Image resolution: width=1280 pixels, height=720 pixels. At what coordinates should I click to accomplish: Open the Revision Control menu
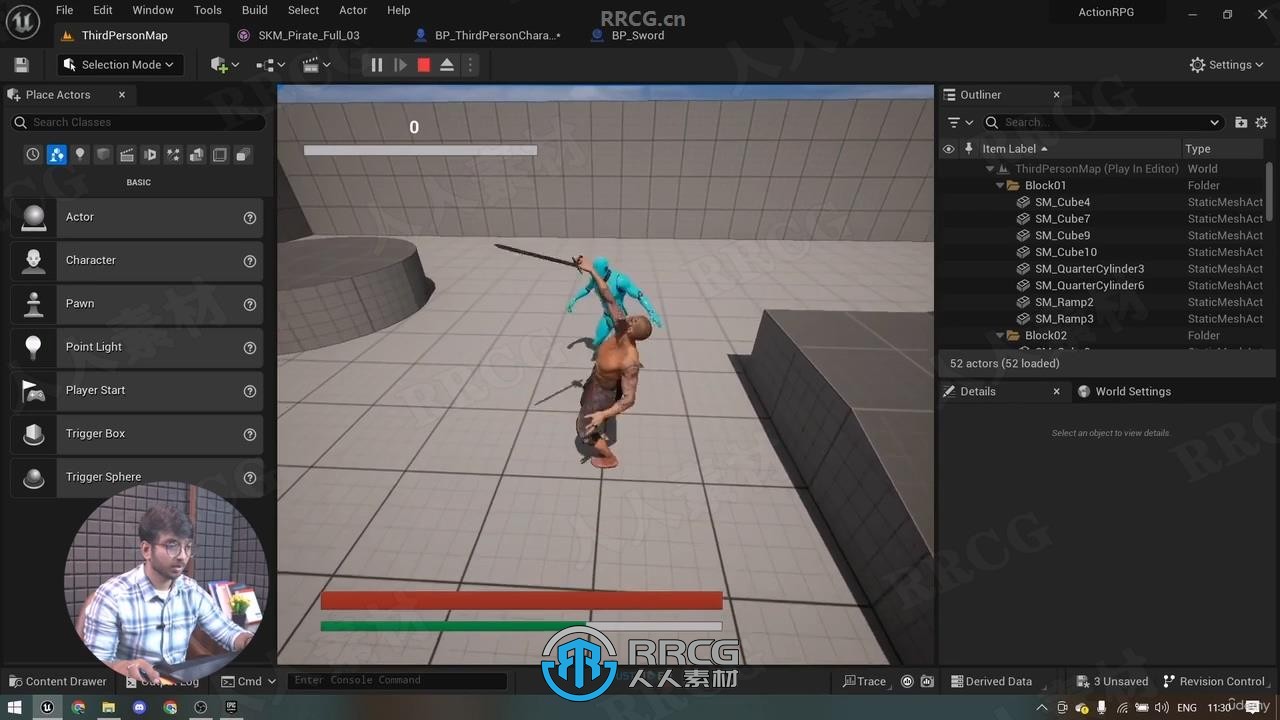pyautogui.click(x=1214, y=681)
